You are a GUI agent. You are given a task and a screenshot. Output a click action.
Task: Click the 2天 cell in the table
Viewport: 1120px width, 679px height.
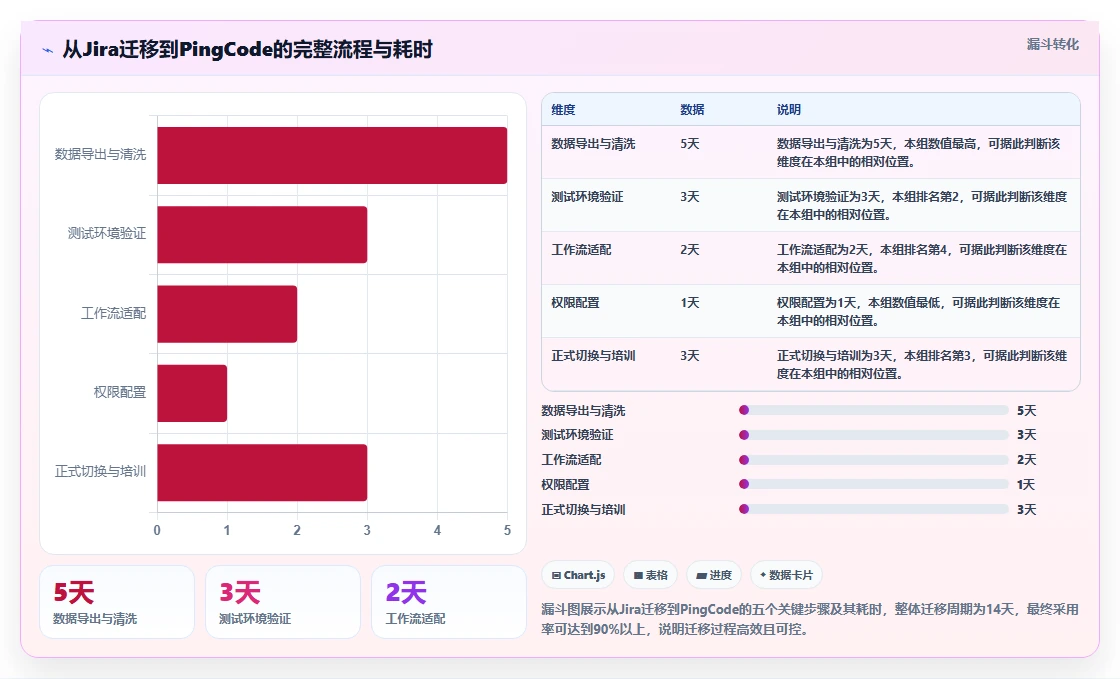(689, 249)
